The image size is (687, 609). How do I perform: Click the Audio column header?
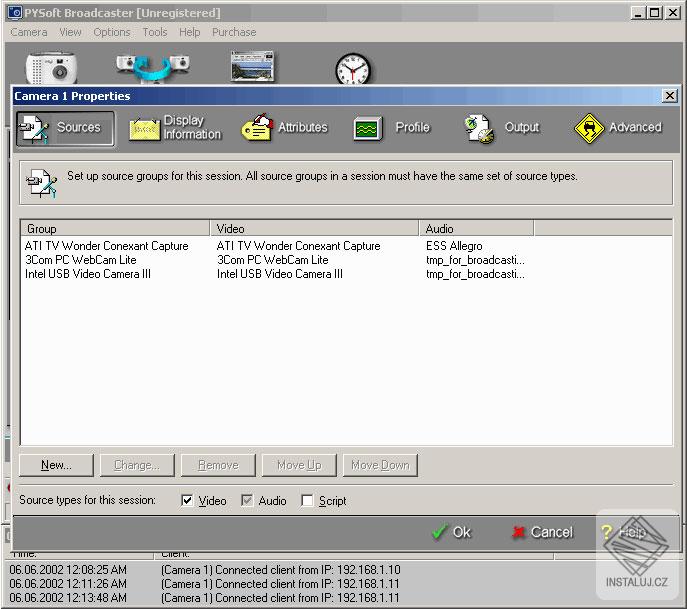click(476, 228)
